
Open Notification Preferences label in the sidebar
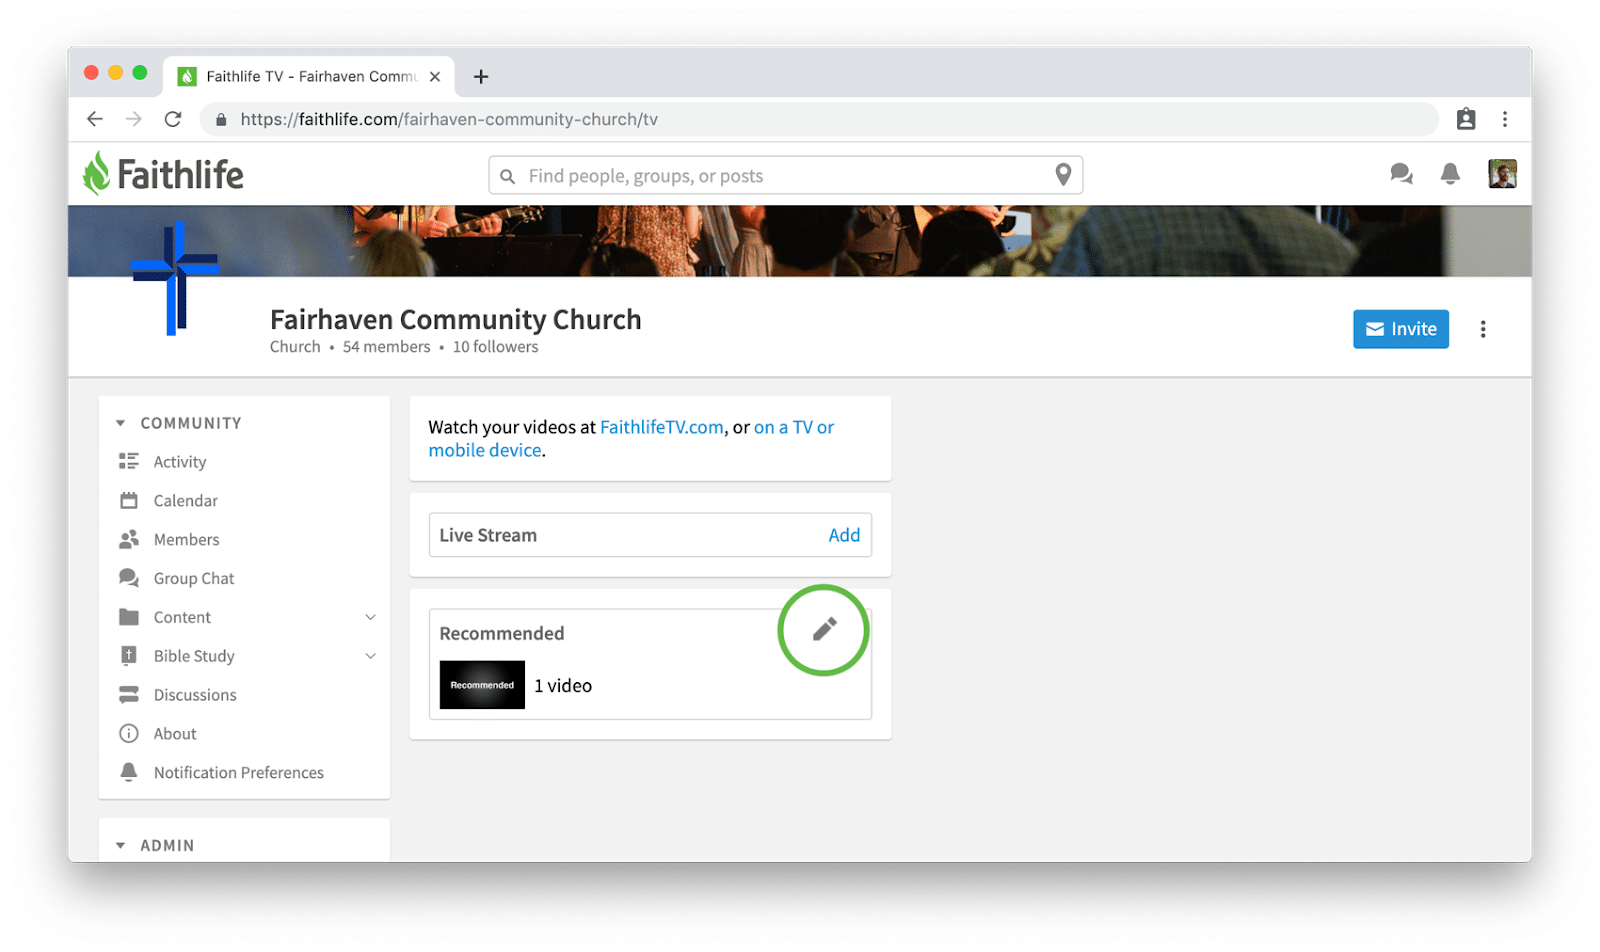[x=239, y=773]
